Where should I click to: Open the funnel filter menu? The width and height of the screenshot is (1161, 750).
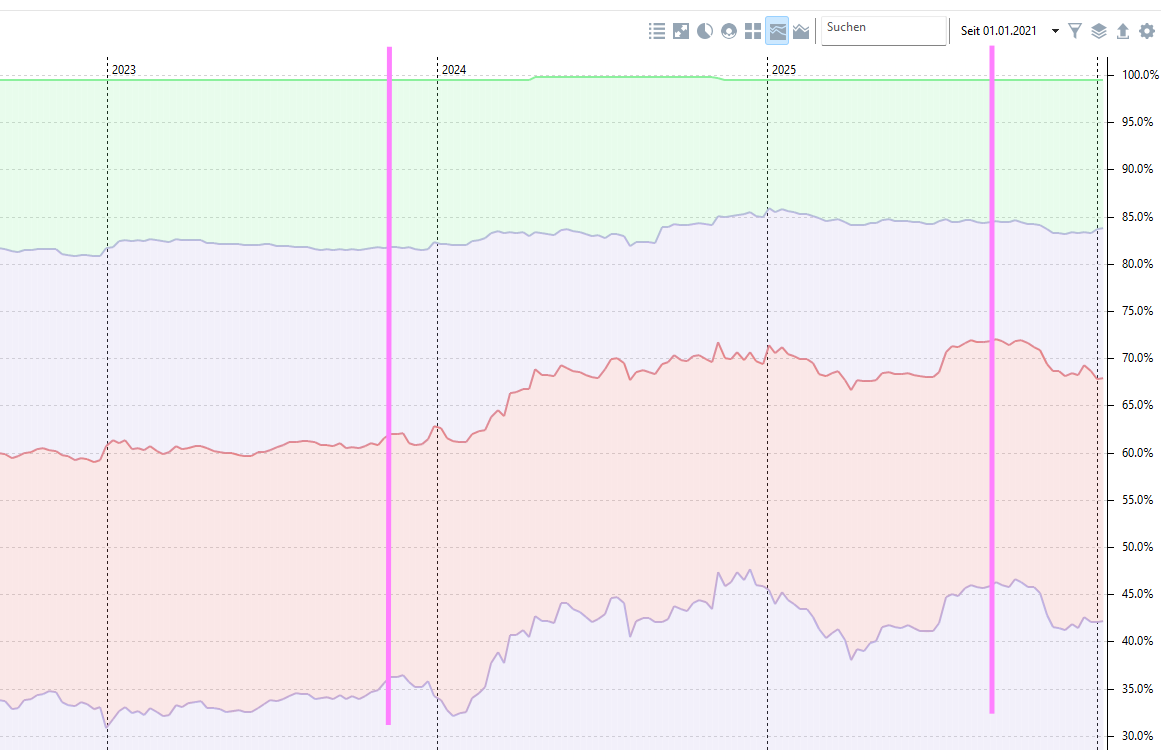coord(1075,31)
